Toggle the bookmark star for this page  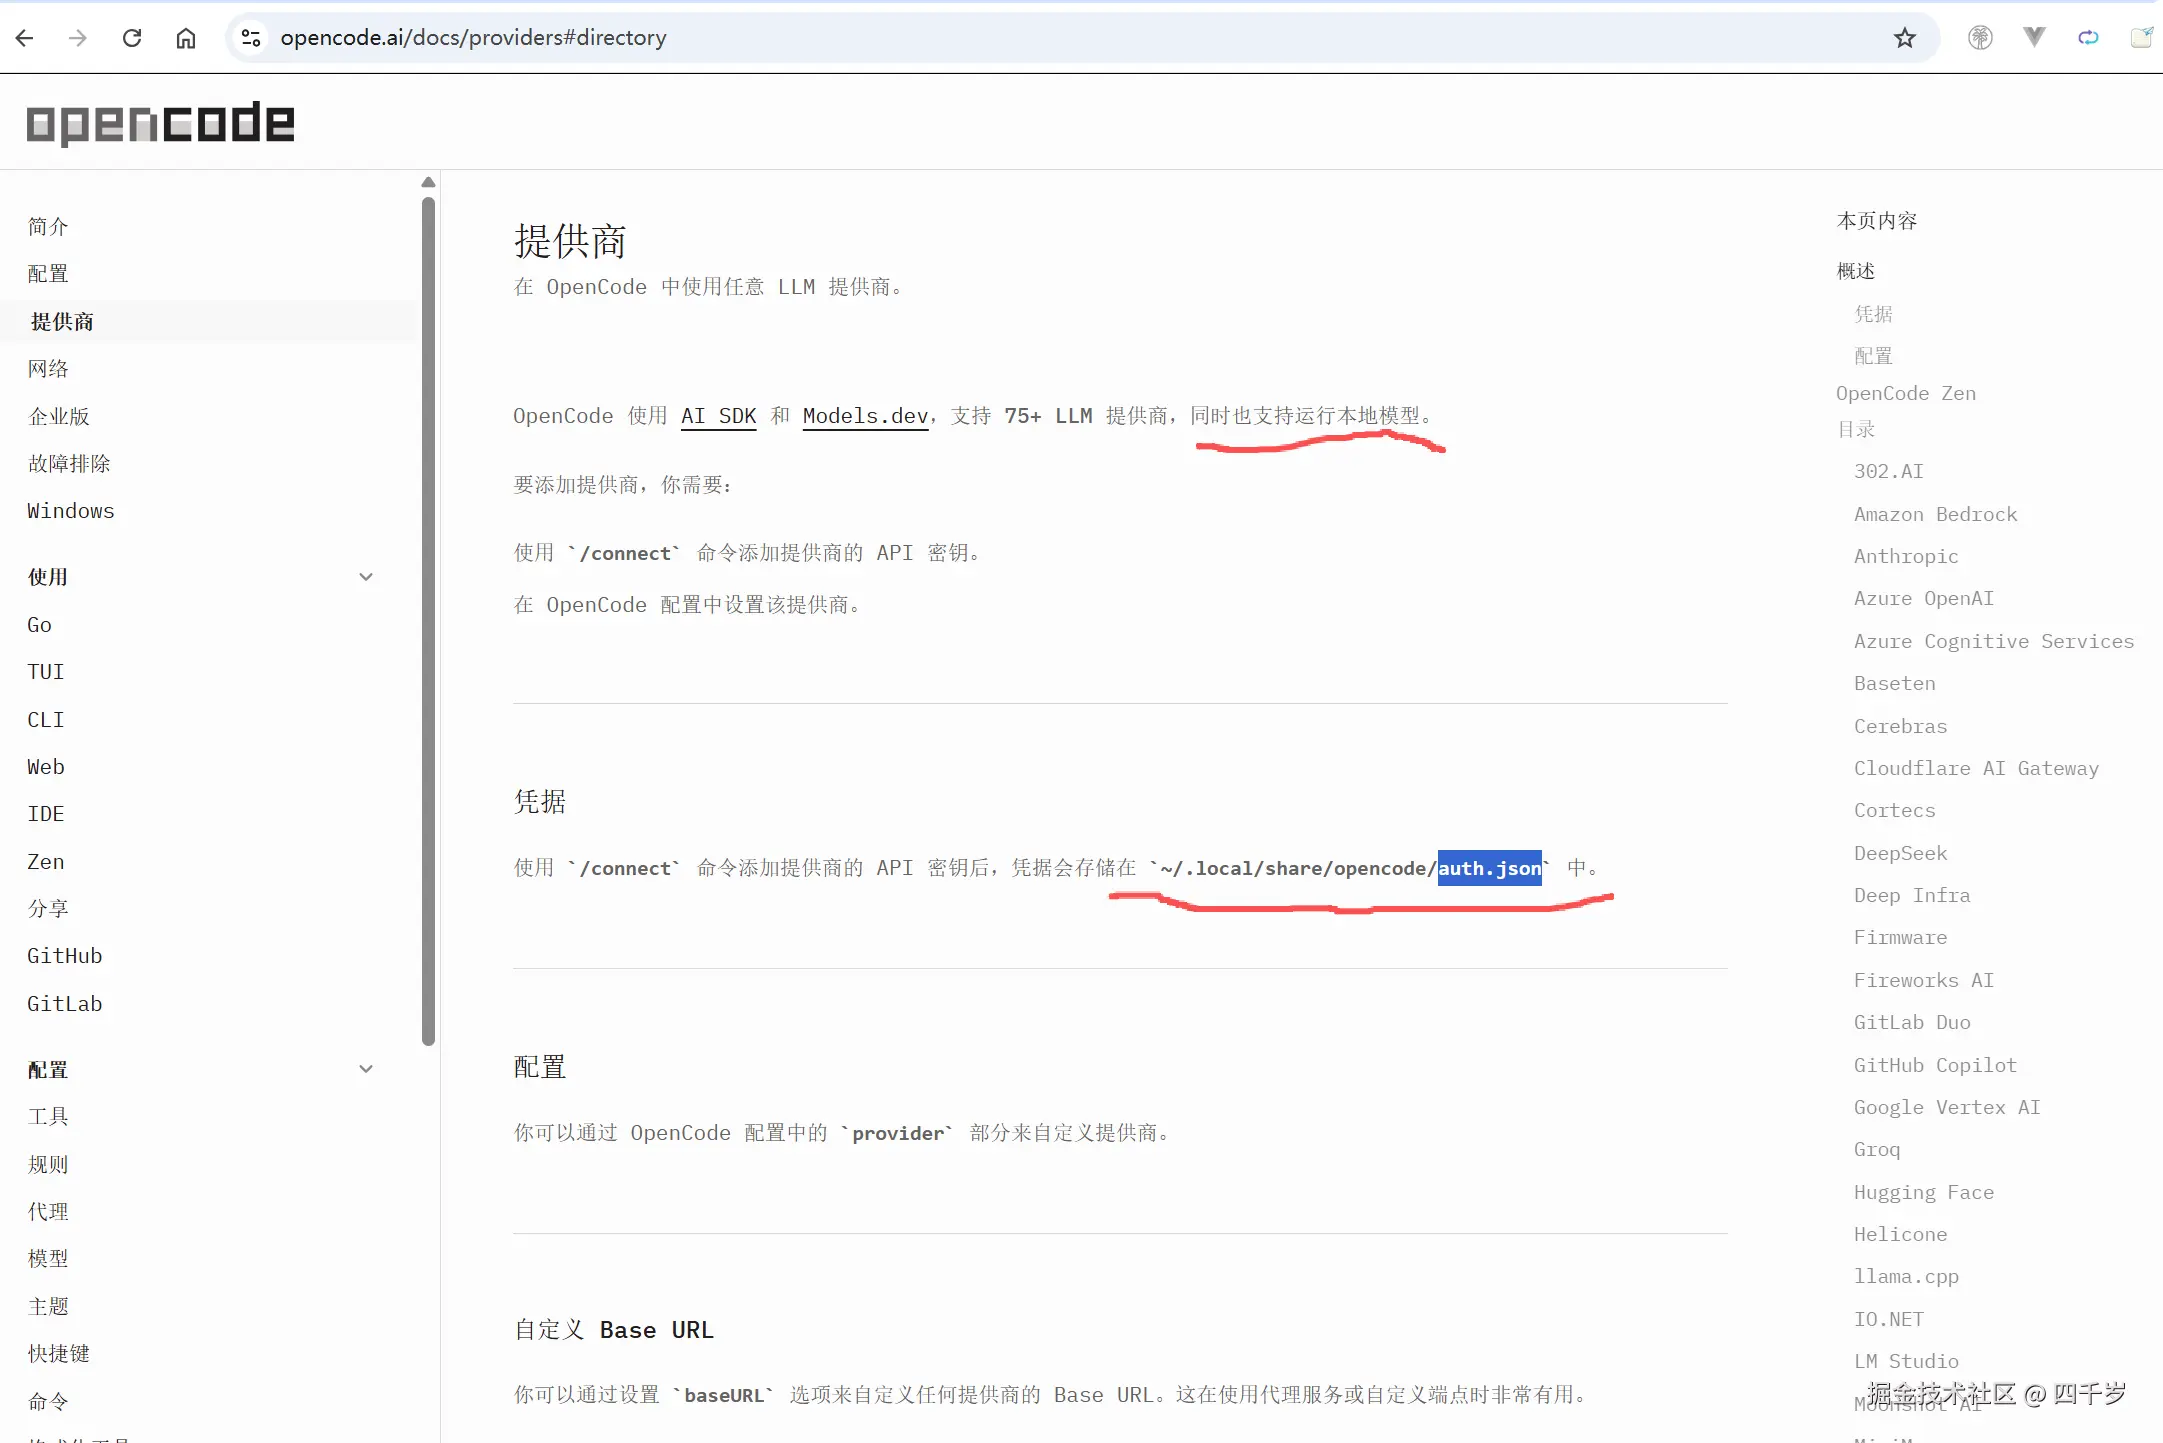point(1903,37)
